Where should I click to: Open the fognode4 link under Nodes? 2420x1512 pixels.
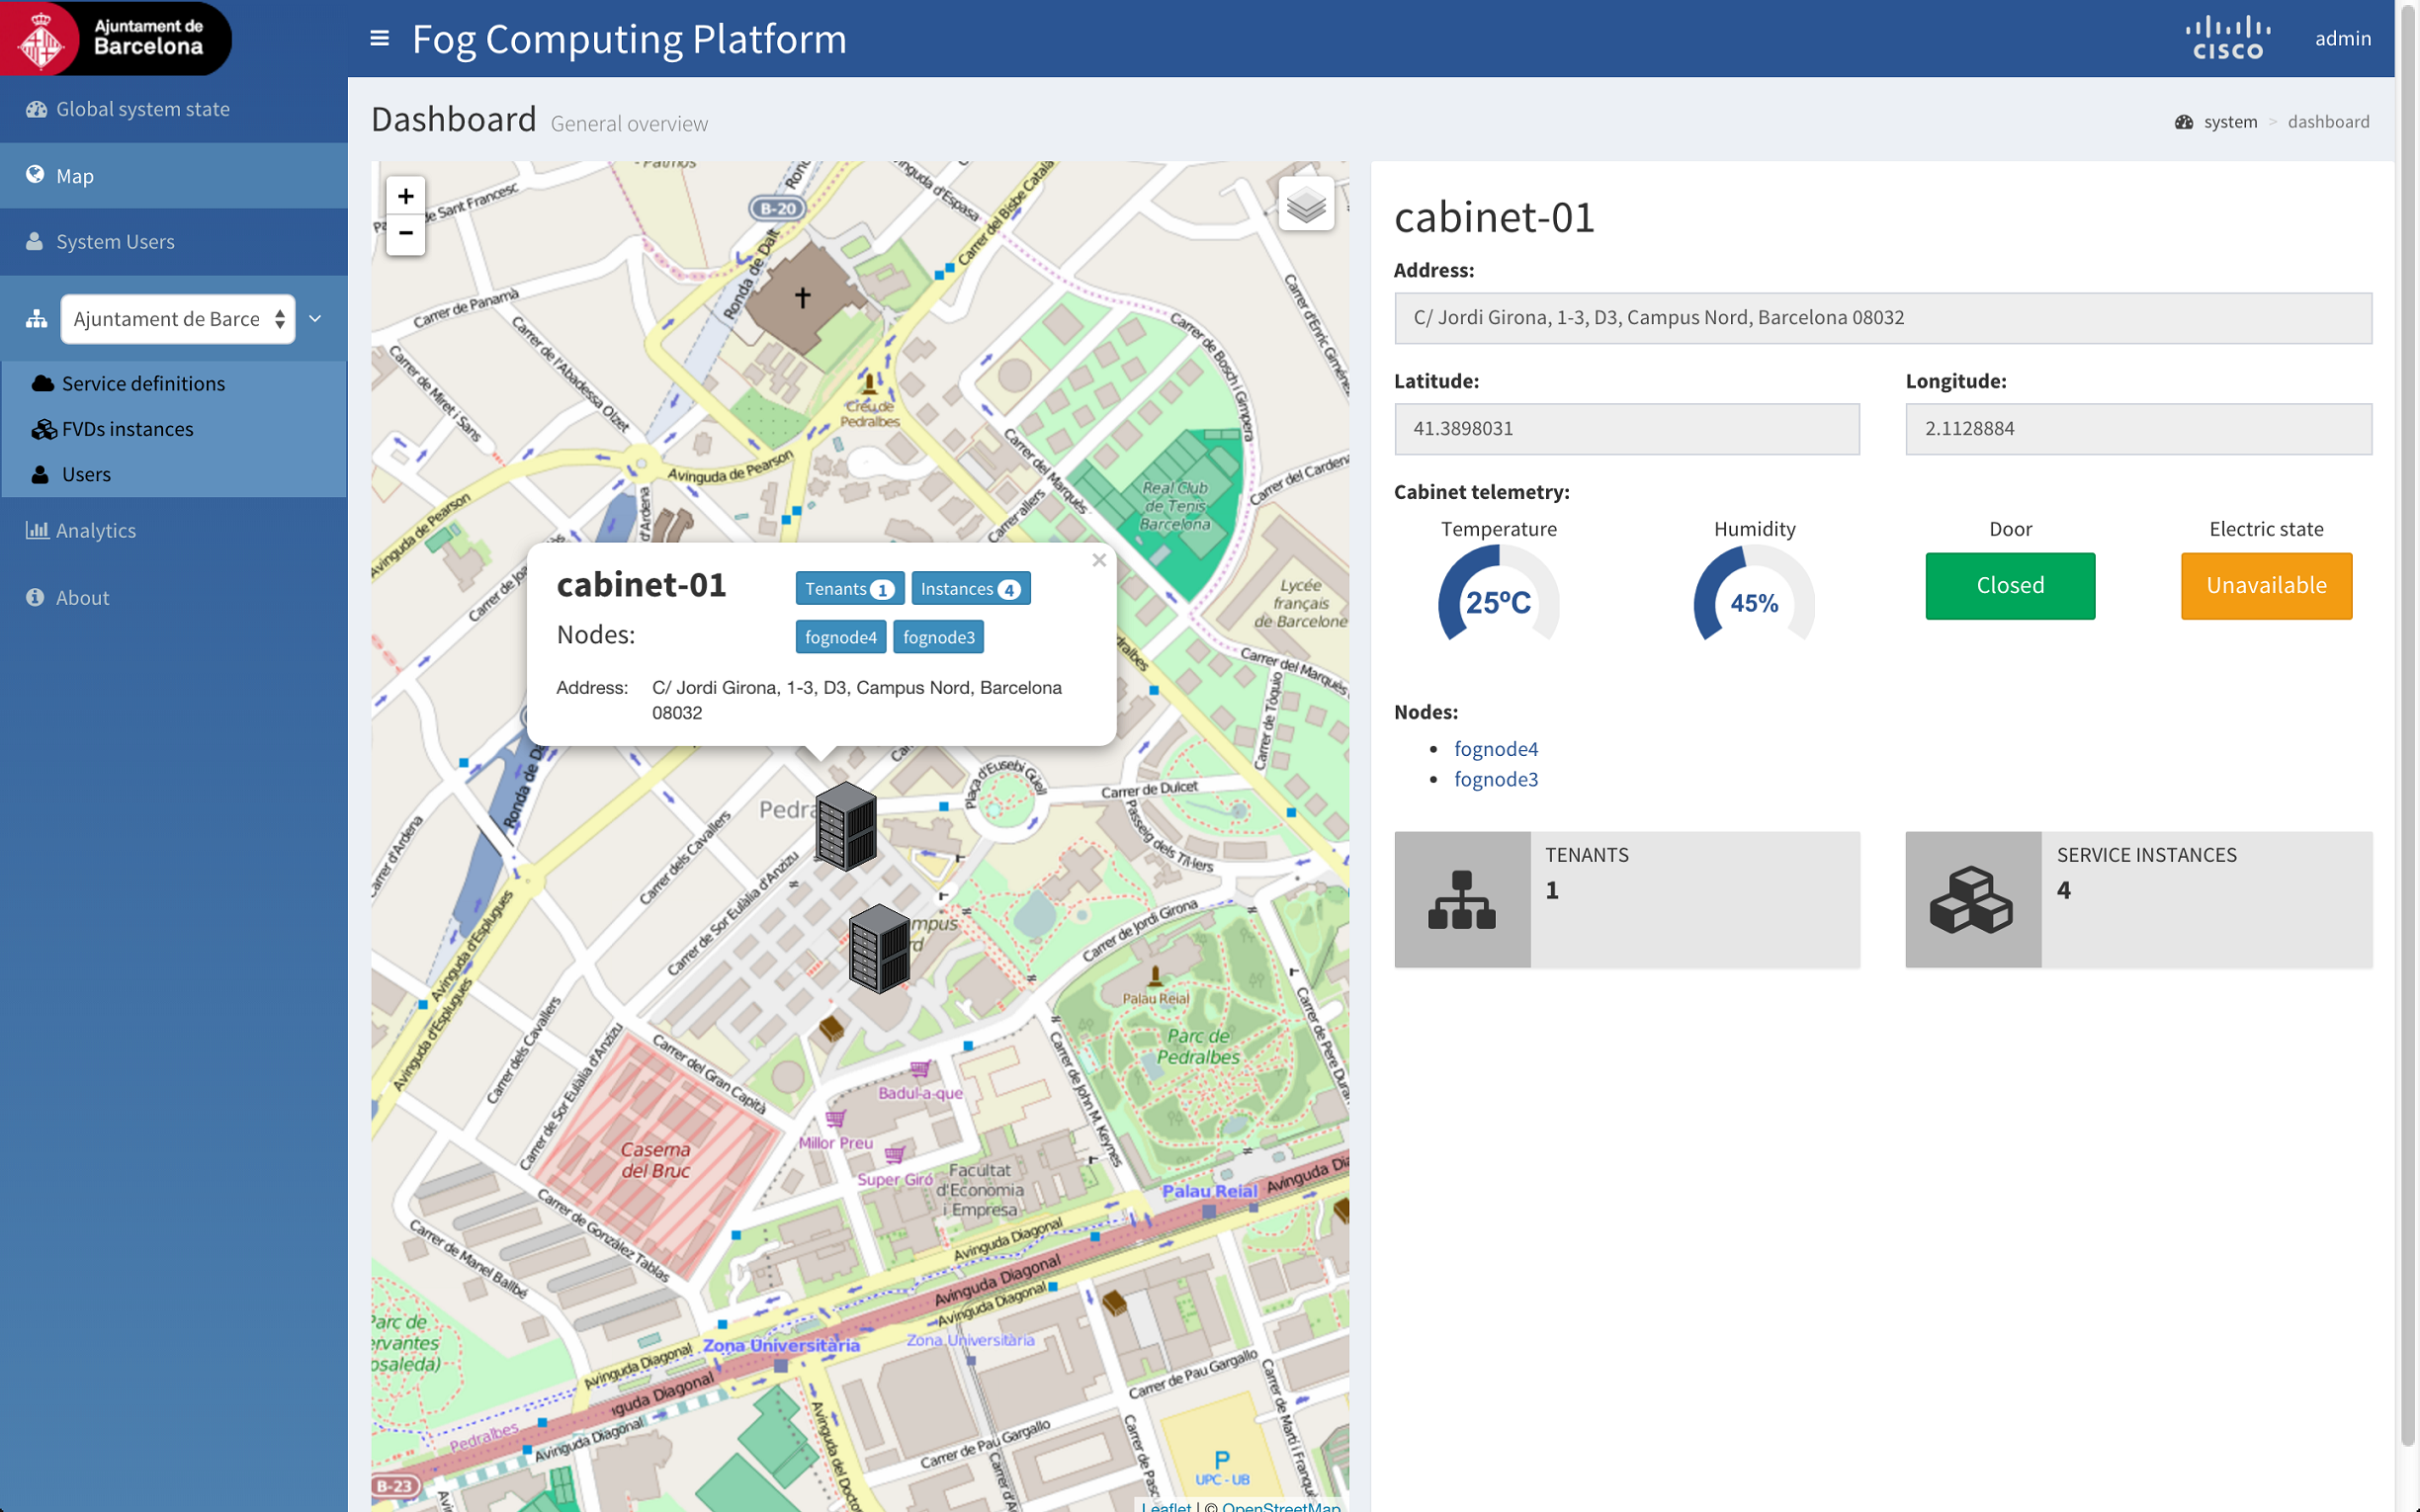1496,748
